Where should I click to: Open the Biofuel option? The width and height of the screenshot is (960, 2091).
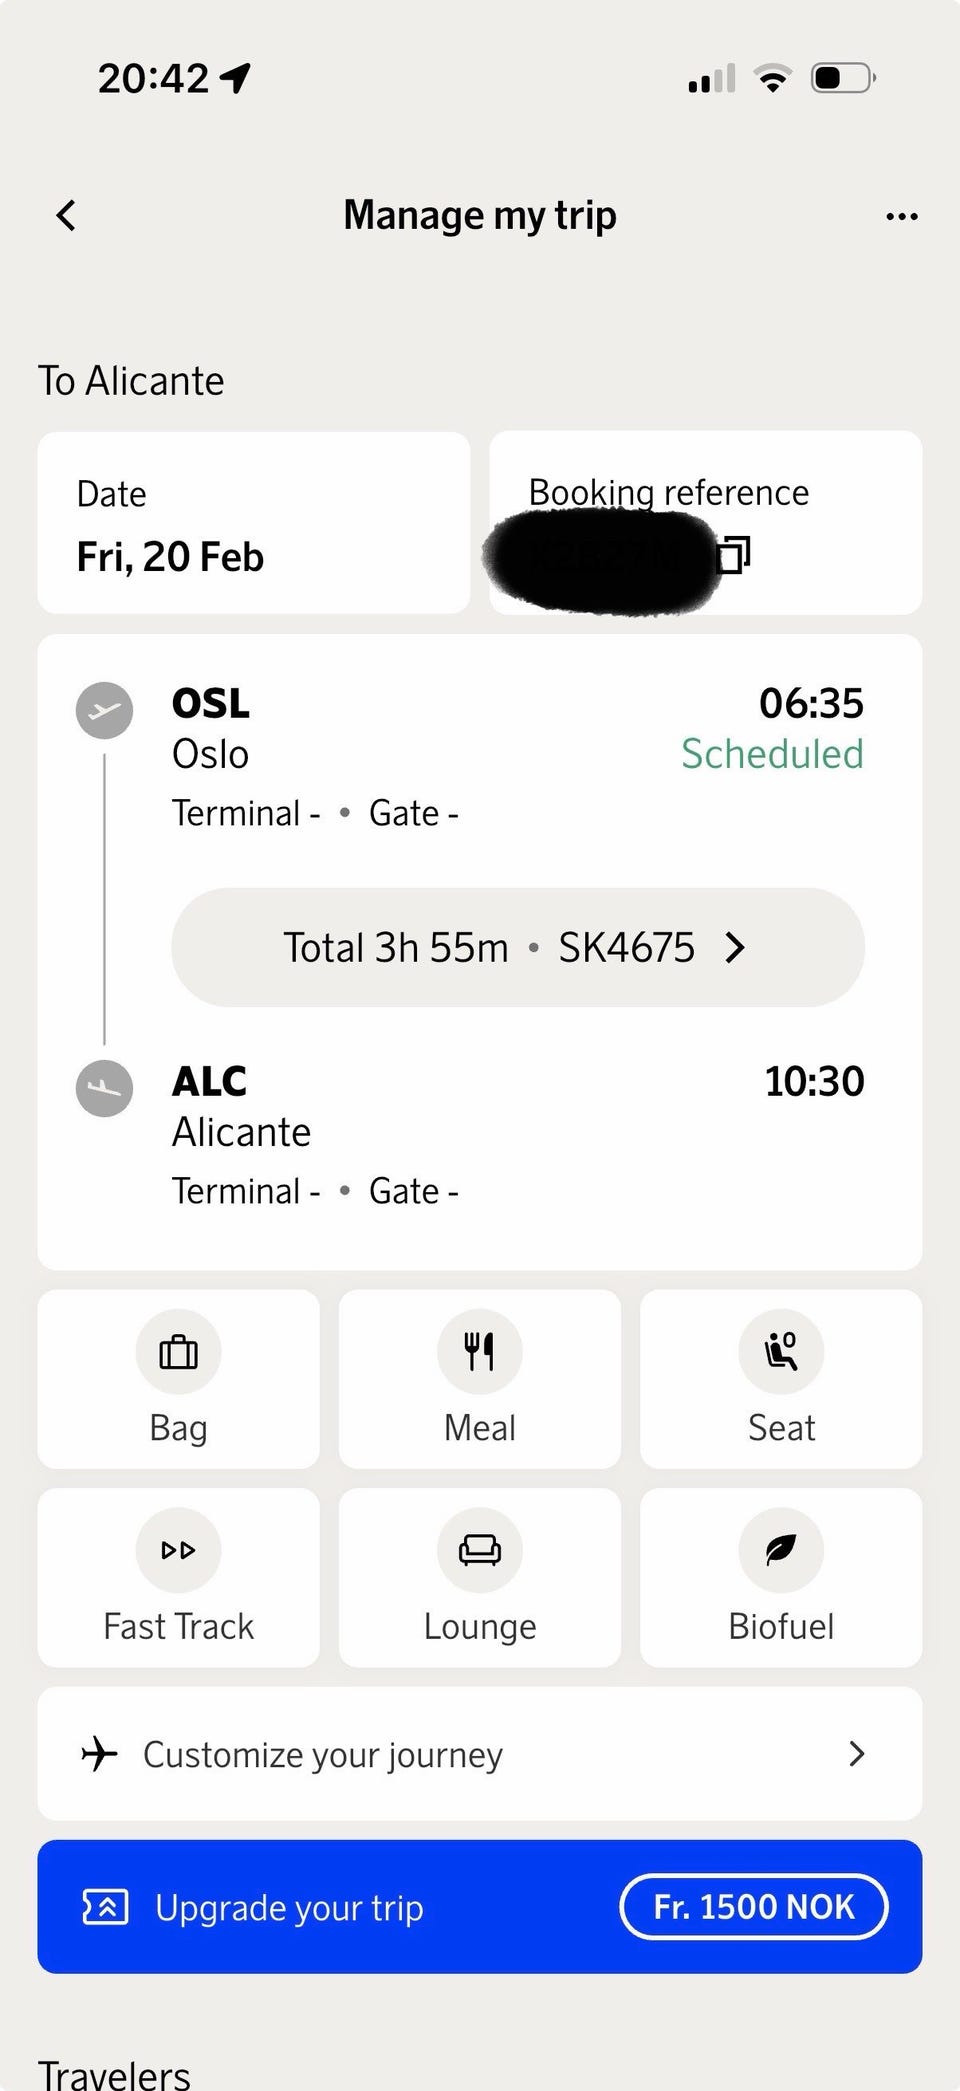[x=780, y=1577]
